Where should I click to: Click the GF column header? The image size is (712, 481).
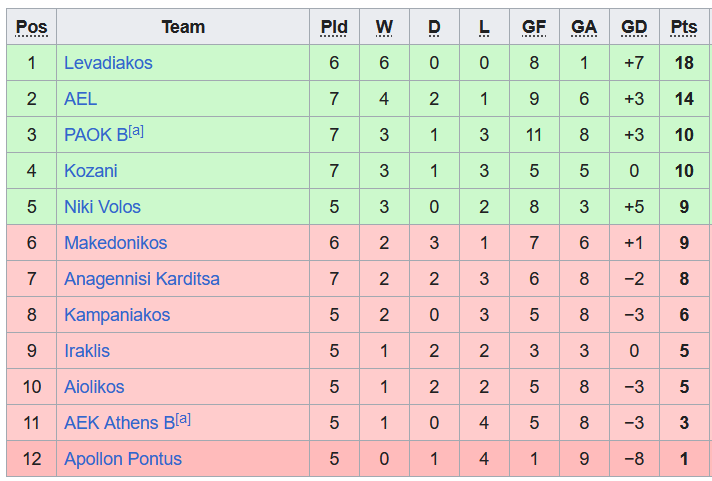click(534, 27)
